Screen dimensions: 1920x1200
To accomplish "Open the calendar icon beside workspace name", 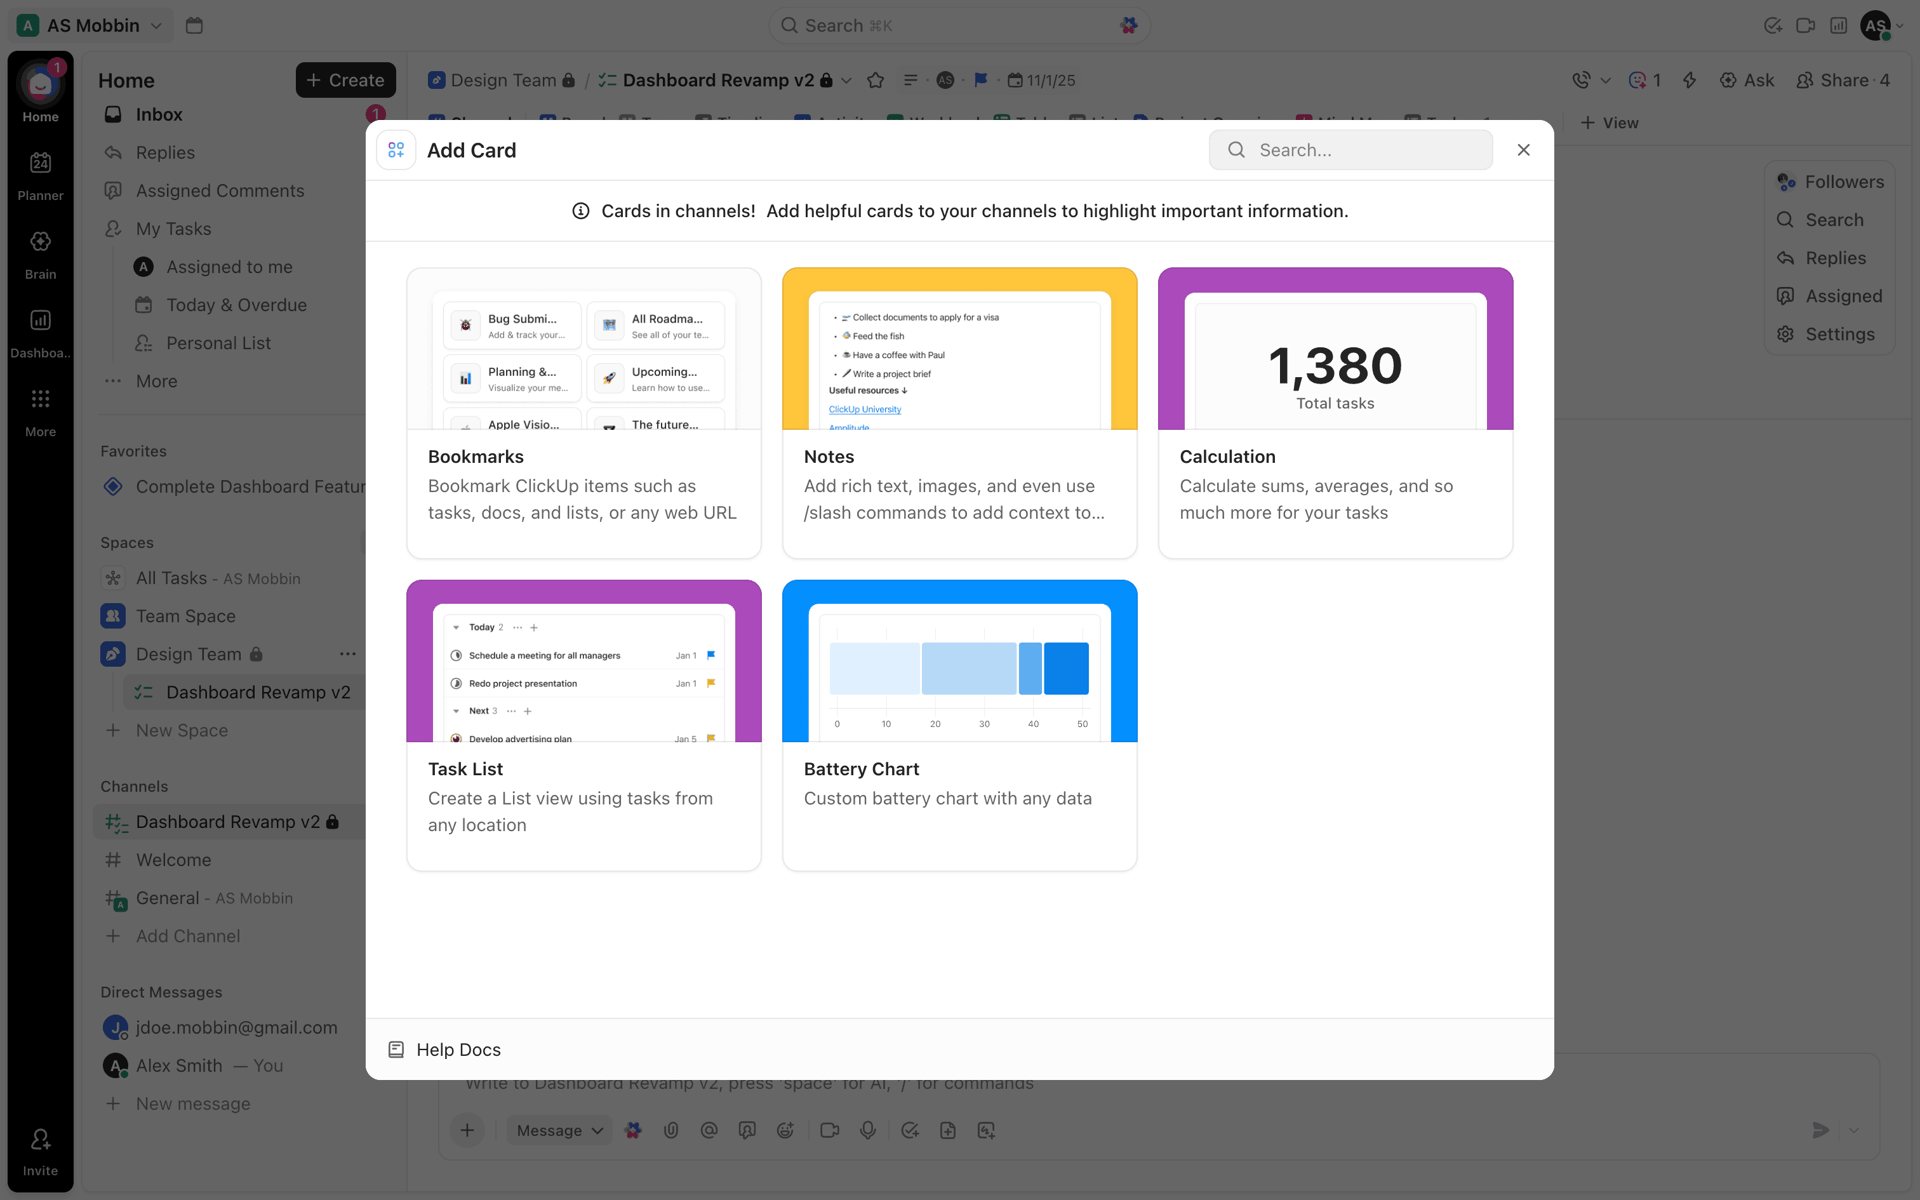I will 194,25.
